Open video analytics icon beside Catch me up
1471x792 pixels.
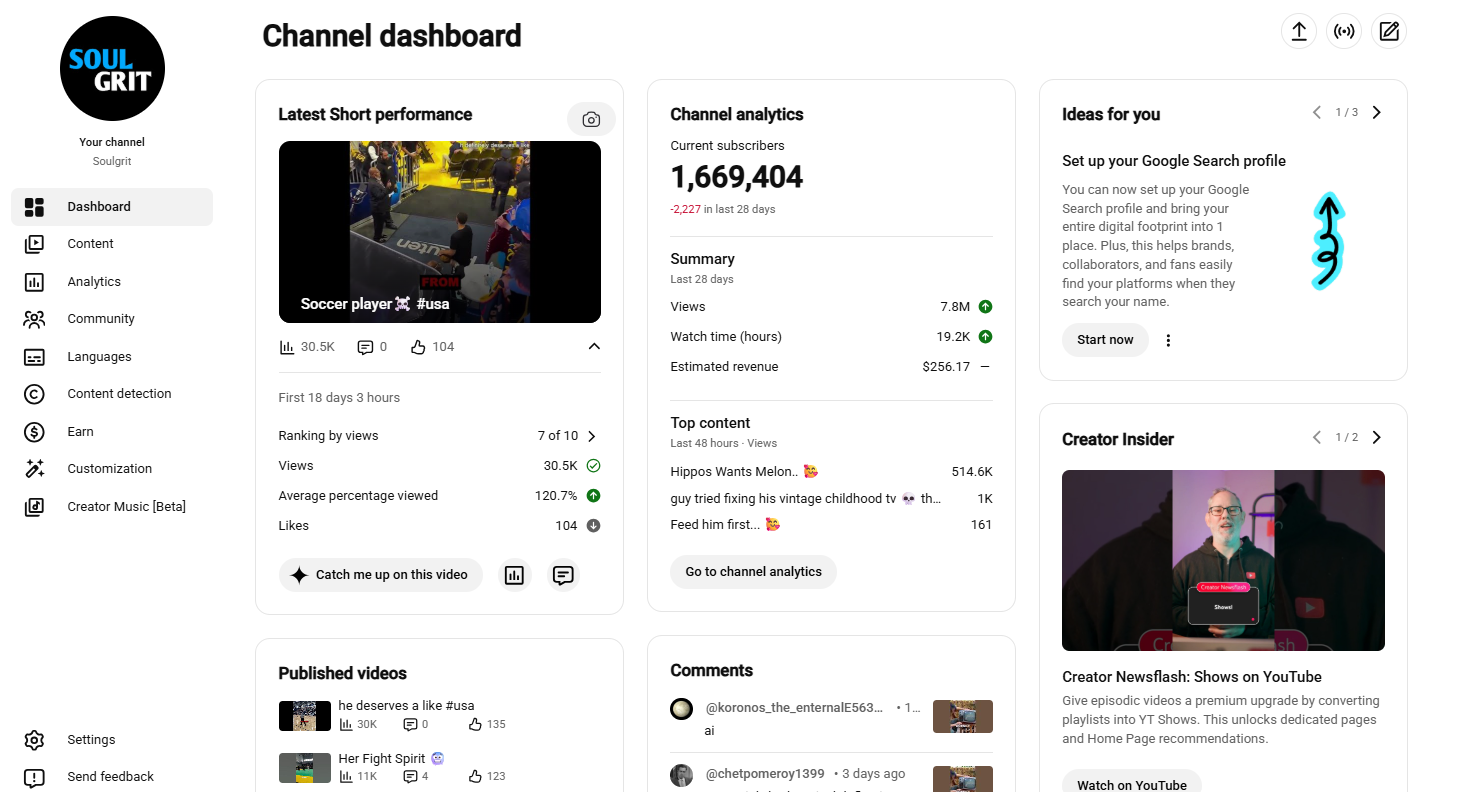pos(514,575)
